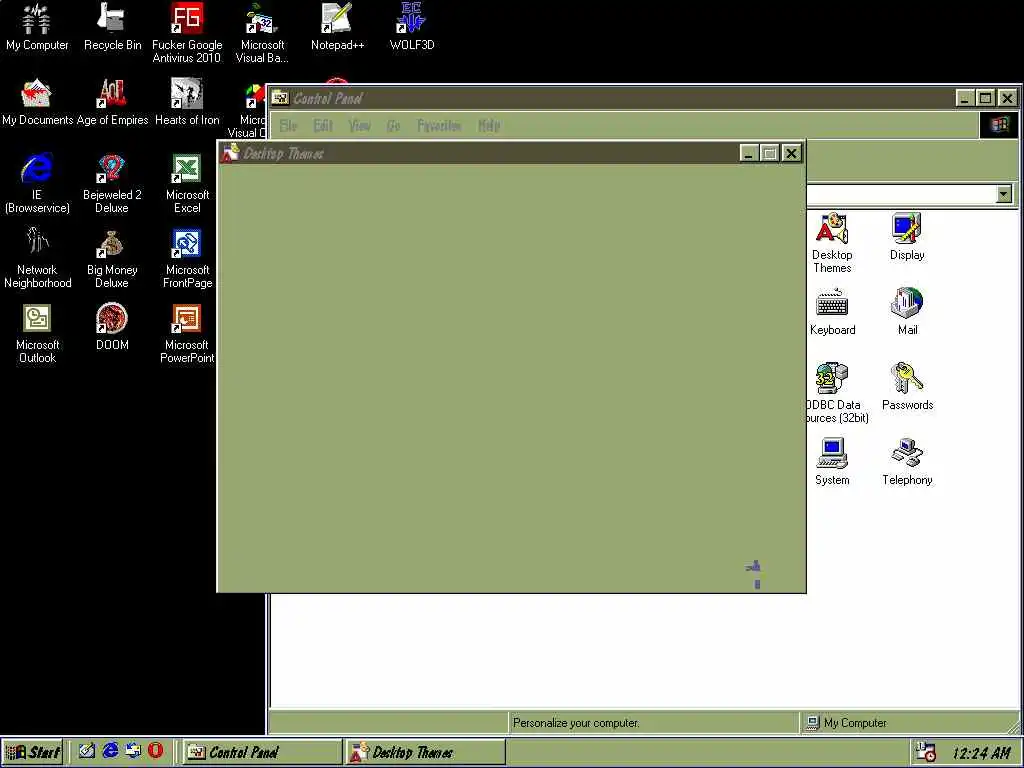Image resolution: width=1024 pixels, height=768 pixels.
Task: Launch Bejeweled 2 Deluxe shortcut
Action: point(112,183)
